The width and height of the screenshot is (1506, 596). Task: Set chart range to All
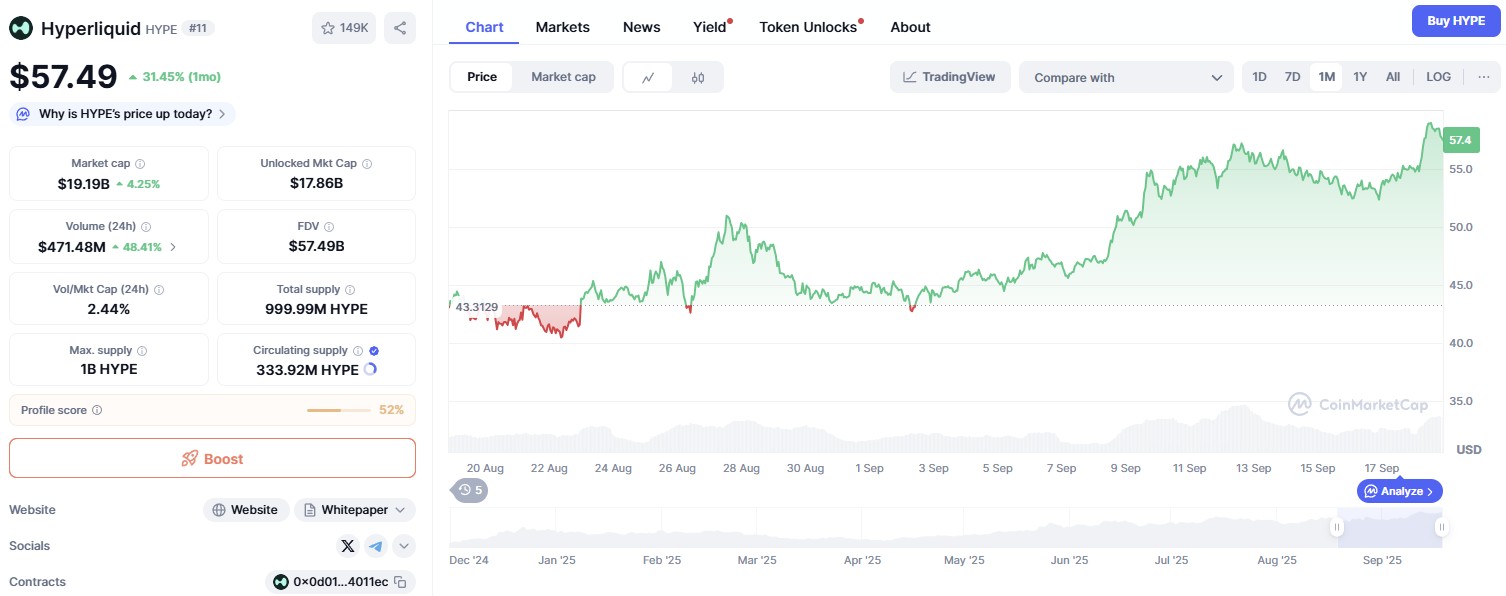[x=1393, y=77]
